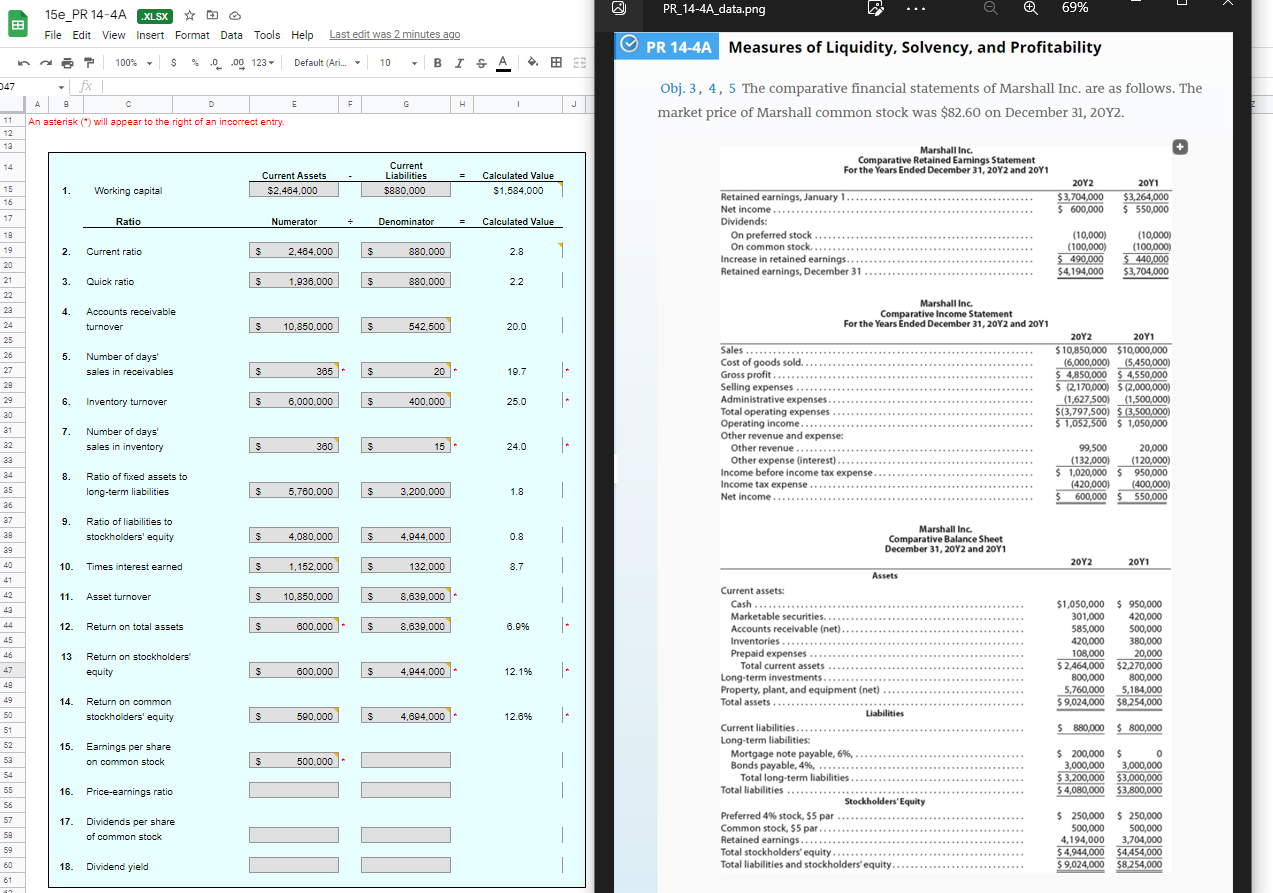
Task: Select column G header
Action: pos(407,102)
